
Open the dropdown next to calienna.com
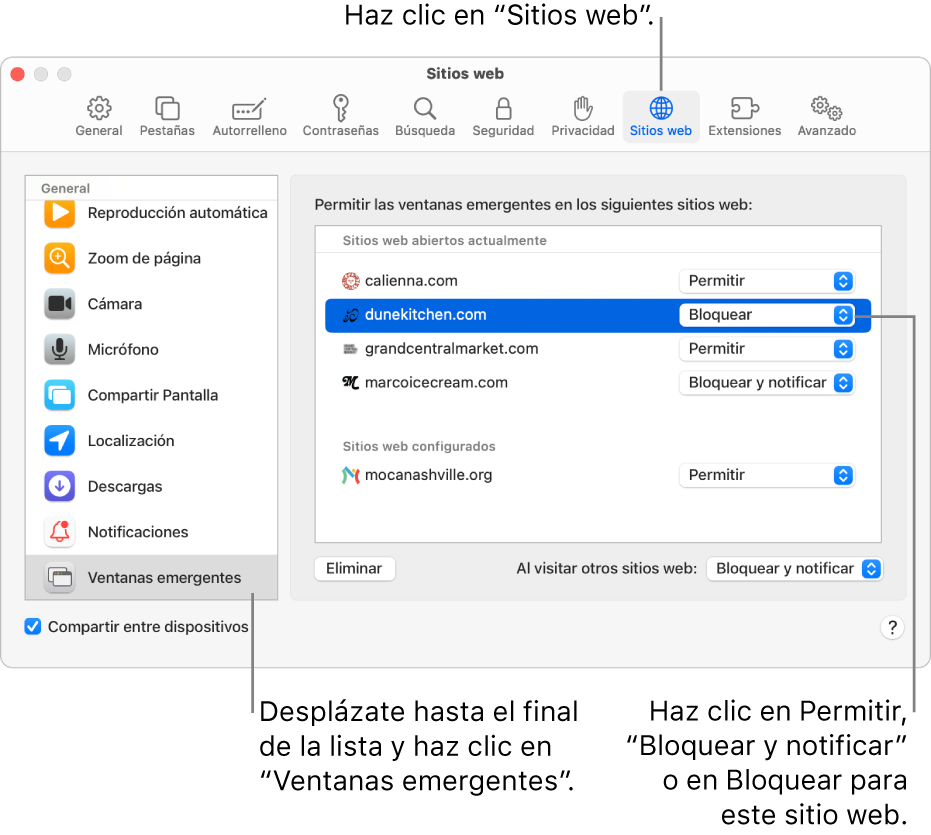point(766,281)
